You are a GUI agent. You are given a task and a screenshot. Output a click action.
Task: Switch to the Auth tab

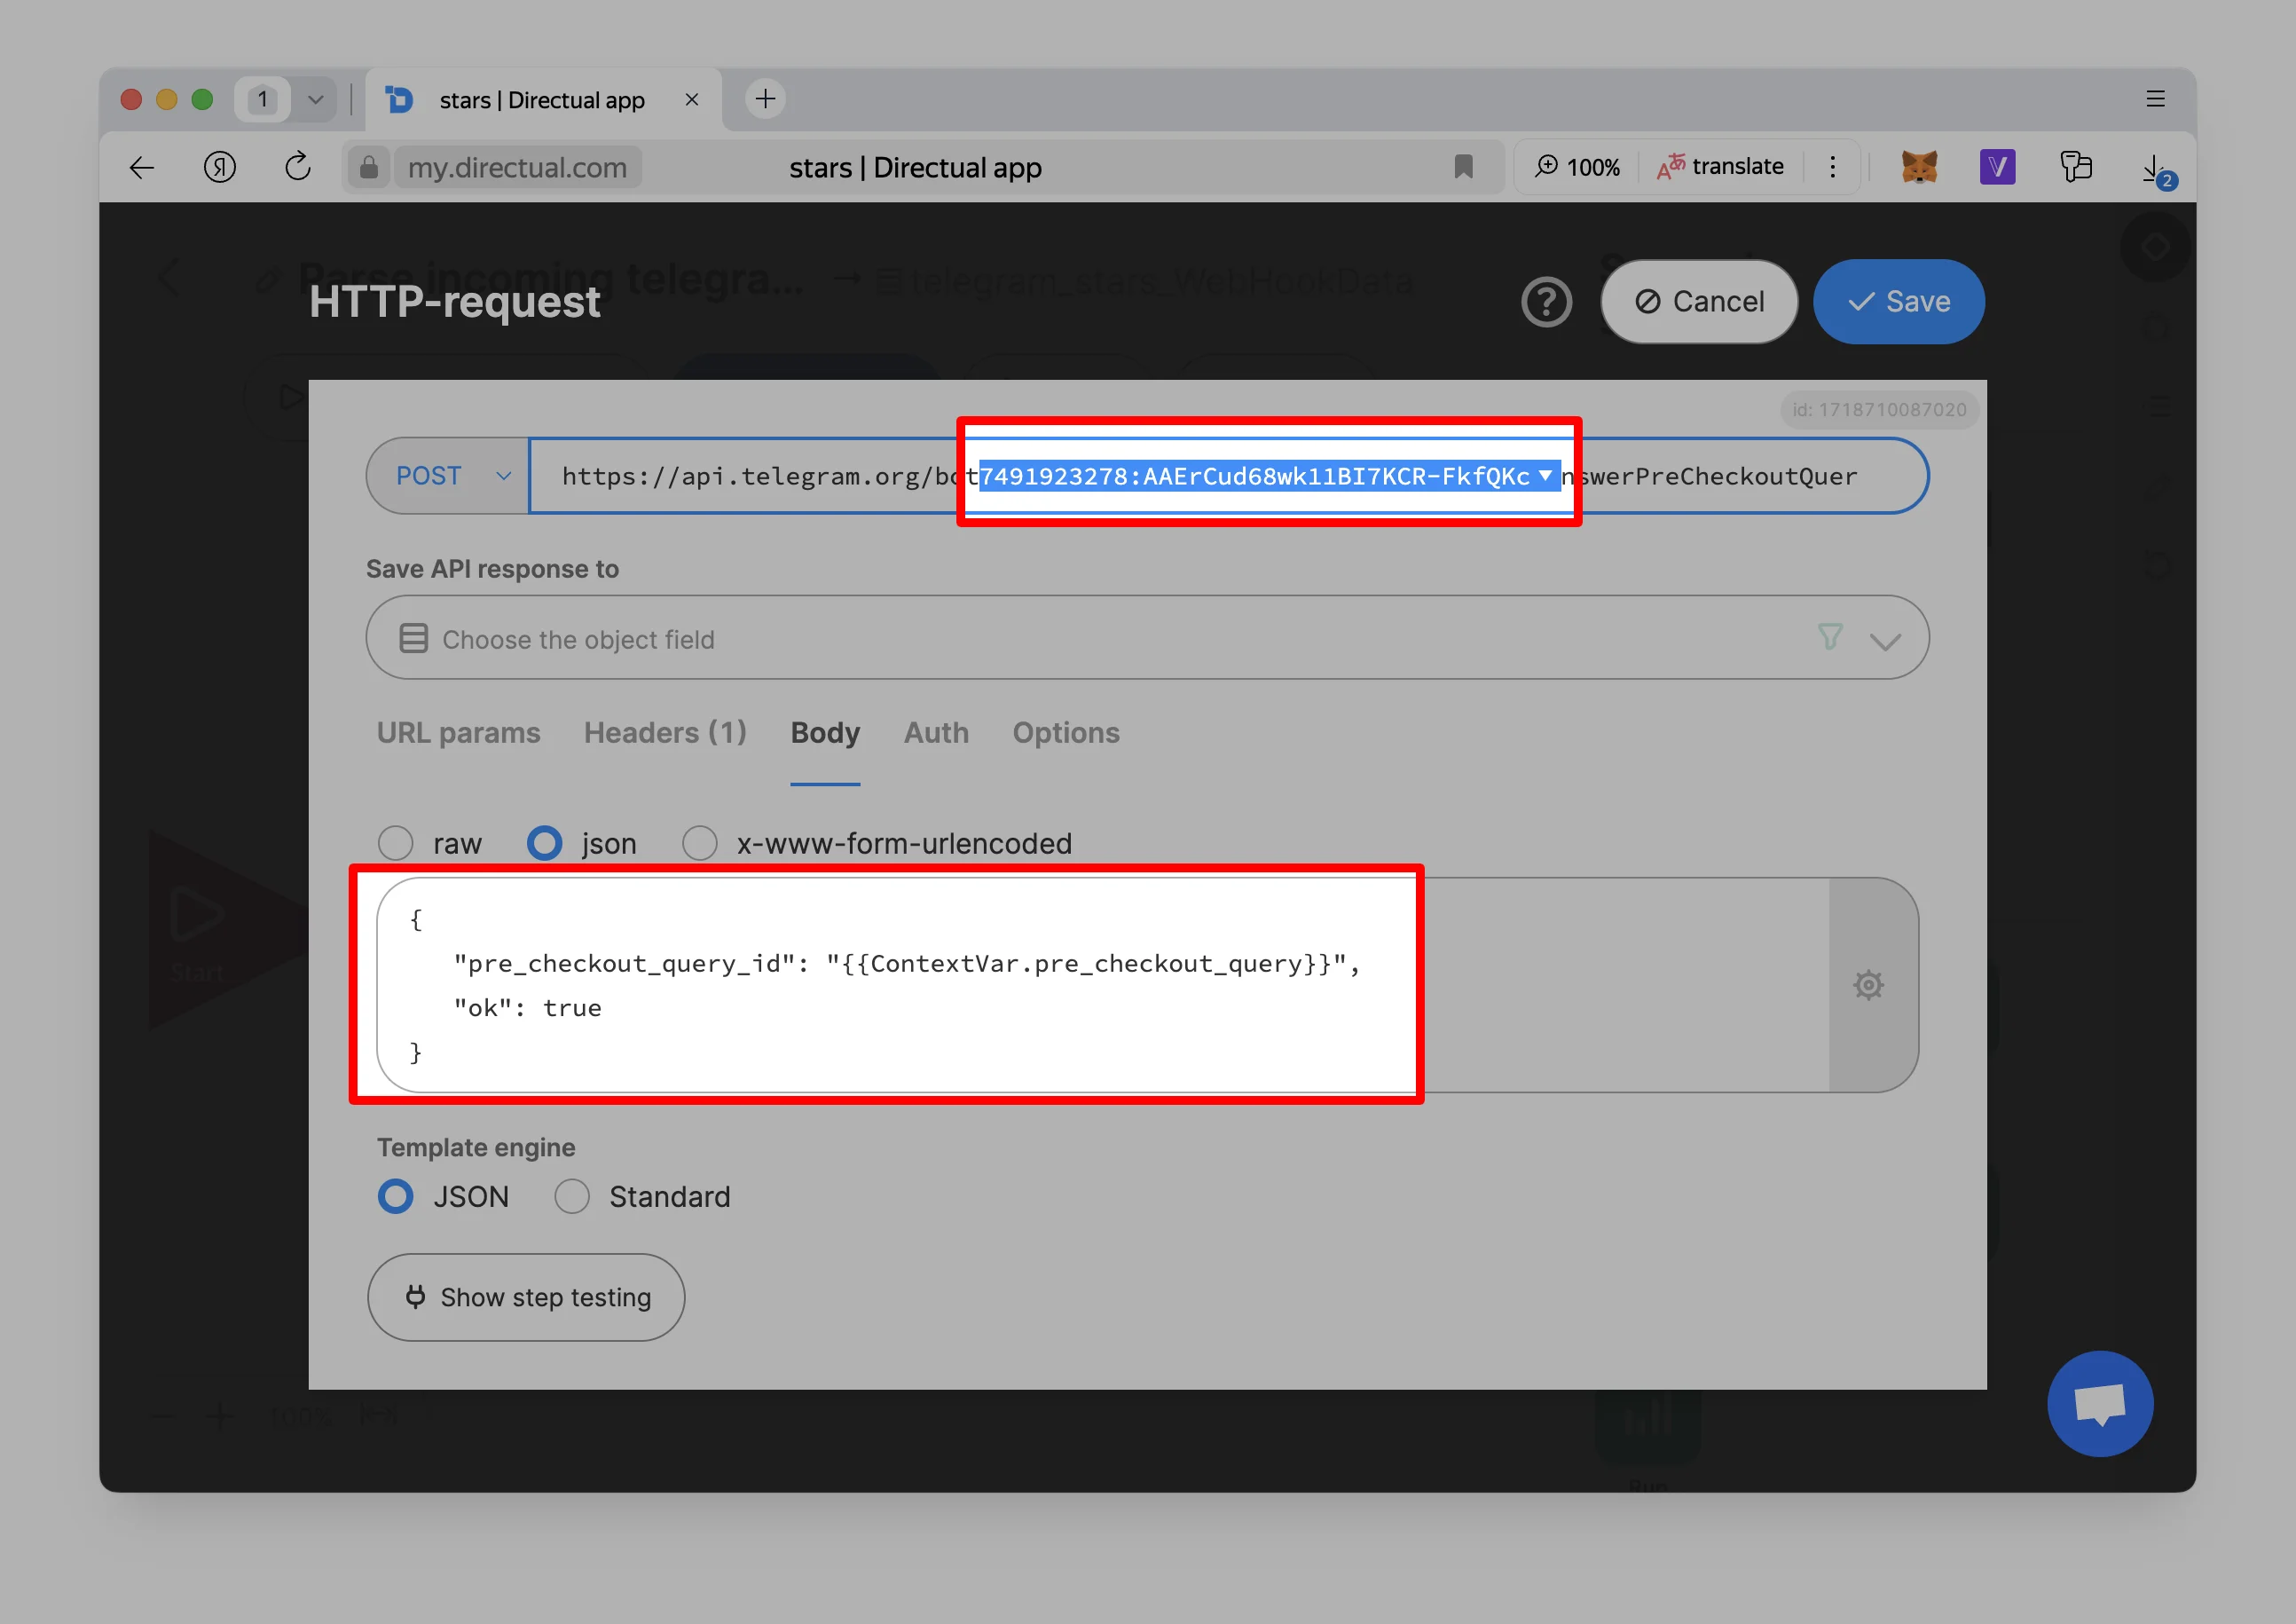[936, 732]
